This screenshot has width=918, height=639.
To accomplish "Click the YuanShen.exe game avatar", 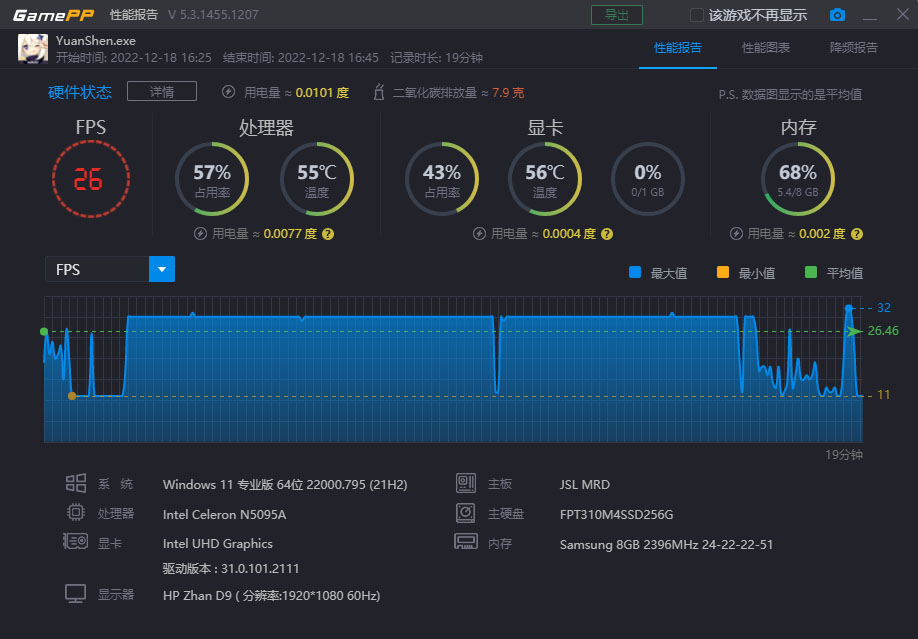I will 31,49.
